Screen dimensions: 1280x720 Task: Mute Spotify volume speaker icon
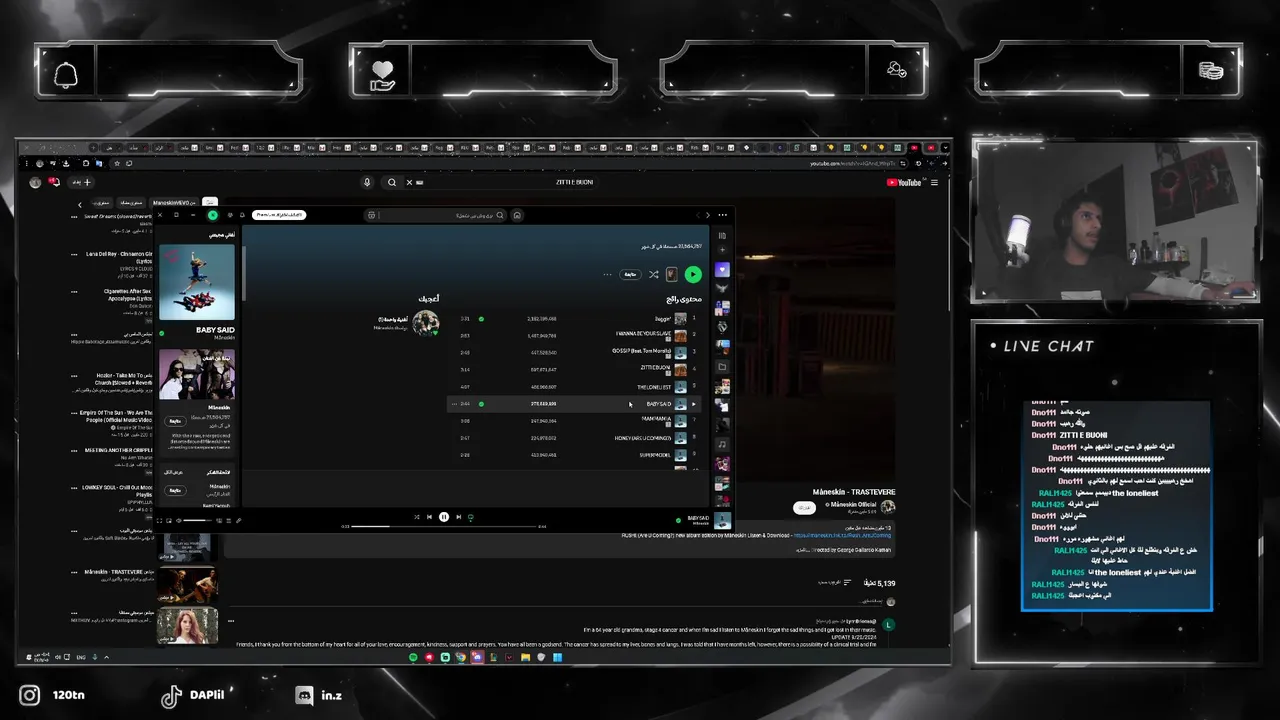[x=178, y=520]
